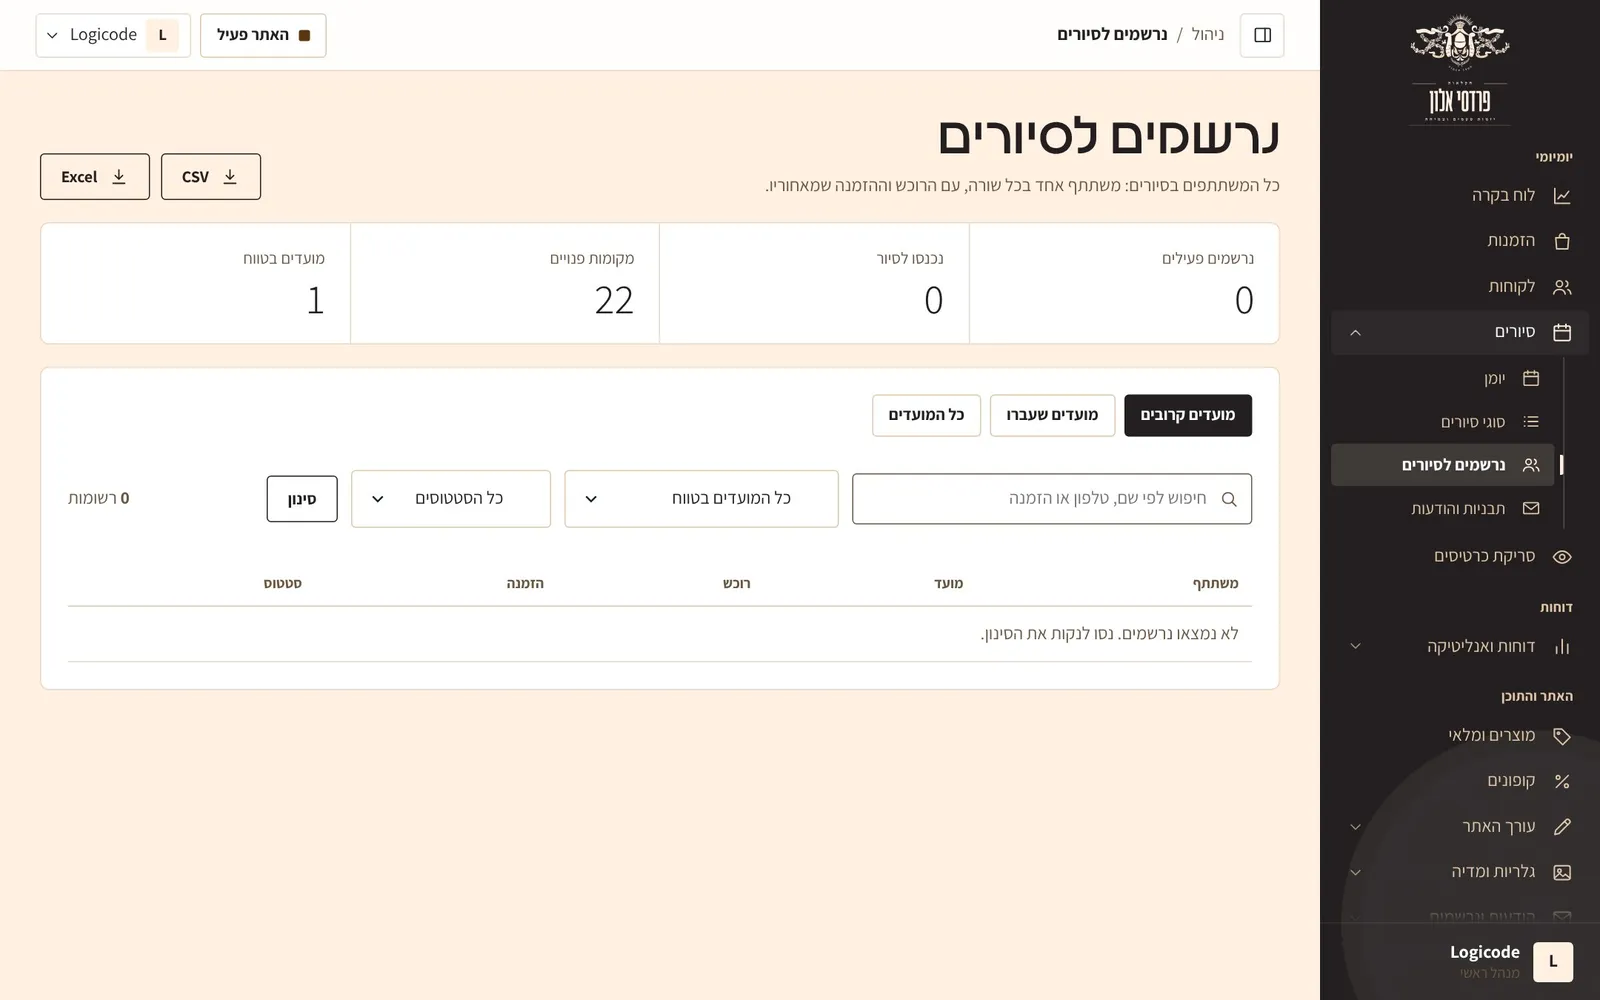Click the גלריות ומדיה image icon
This screenshot has height=1000, width=1600.
(x=1562, y=872)
